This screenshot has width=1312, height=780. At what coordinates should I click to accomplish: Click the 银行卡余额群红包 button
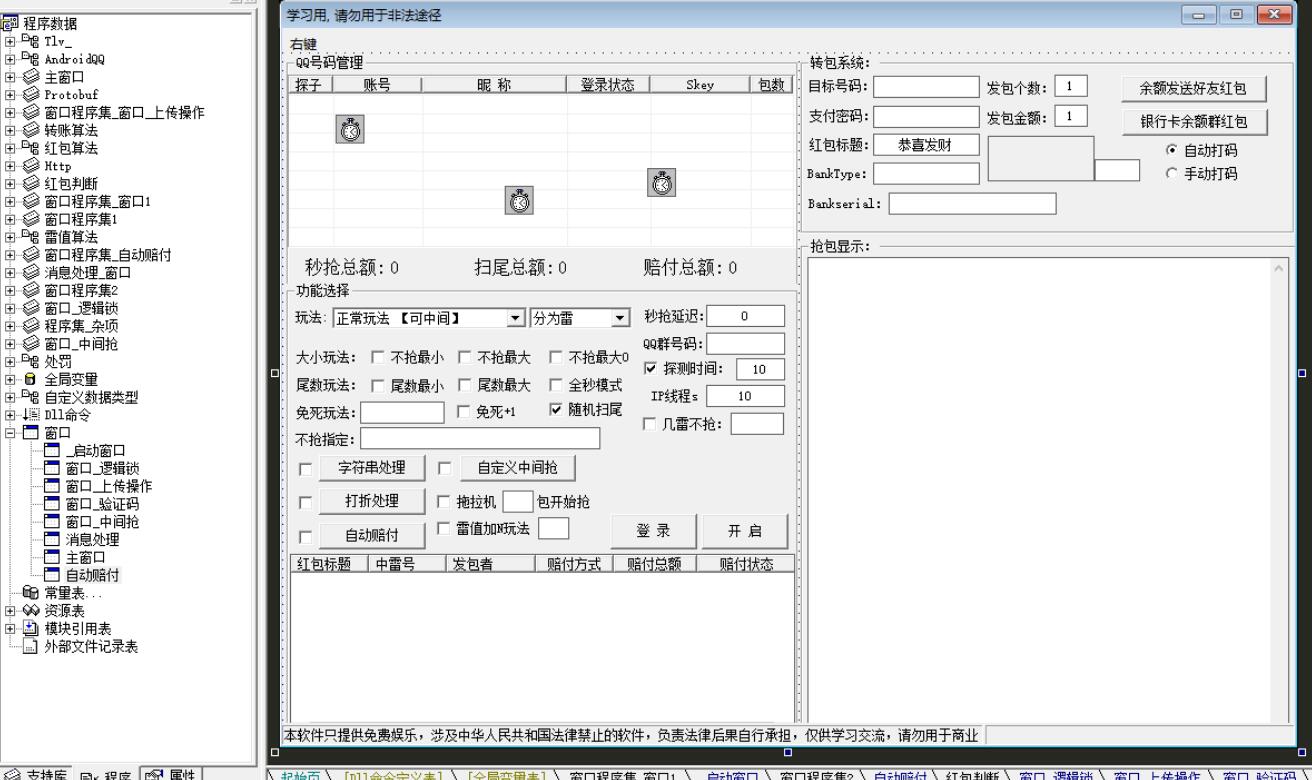[x=1193, y=122]
